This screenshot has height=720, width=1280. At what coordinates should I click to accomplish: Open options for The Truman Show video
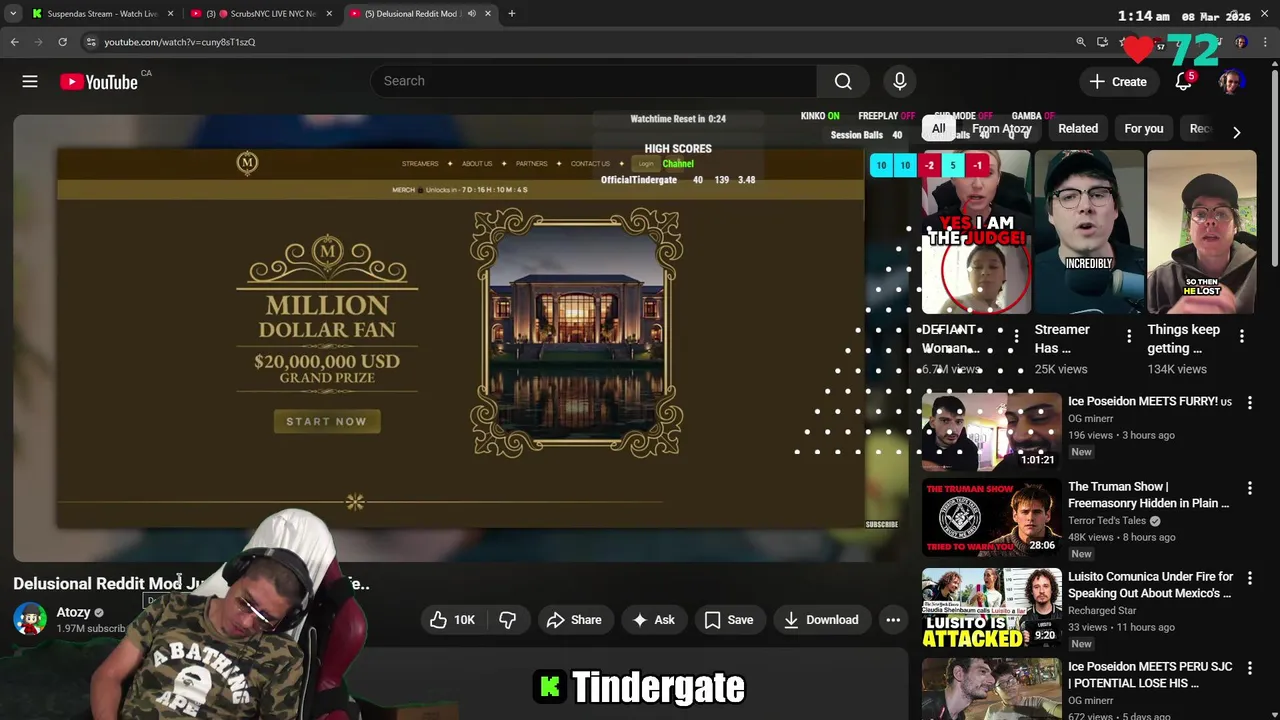click(1249, 488)
